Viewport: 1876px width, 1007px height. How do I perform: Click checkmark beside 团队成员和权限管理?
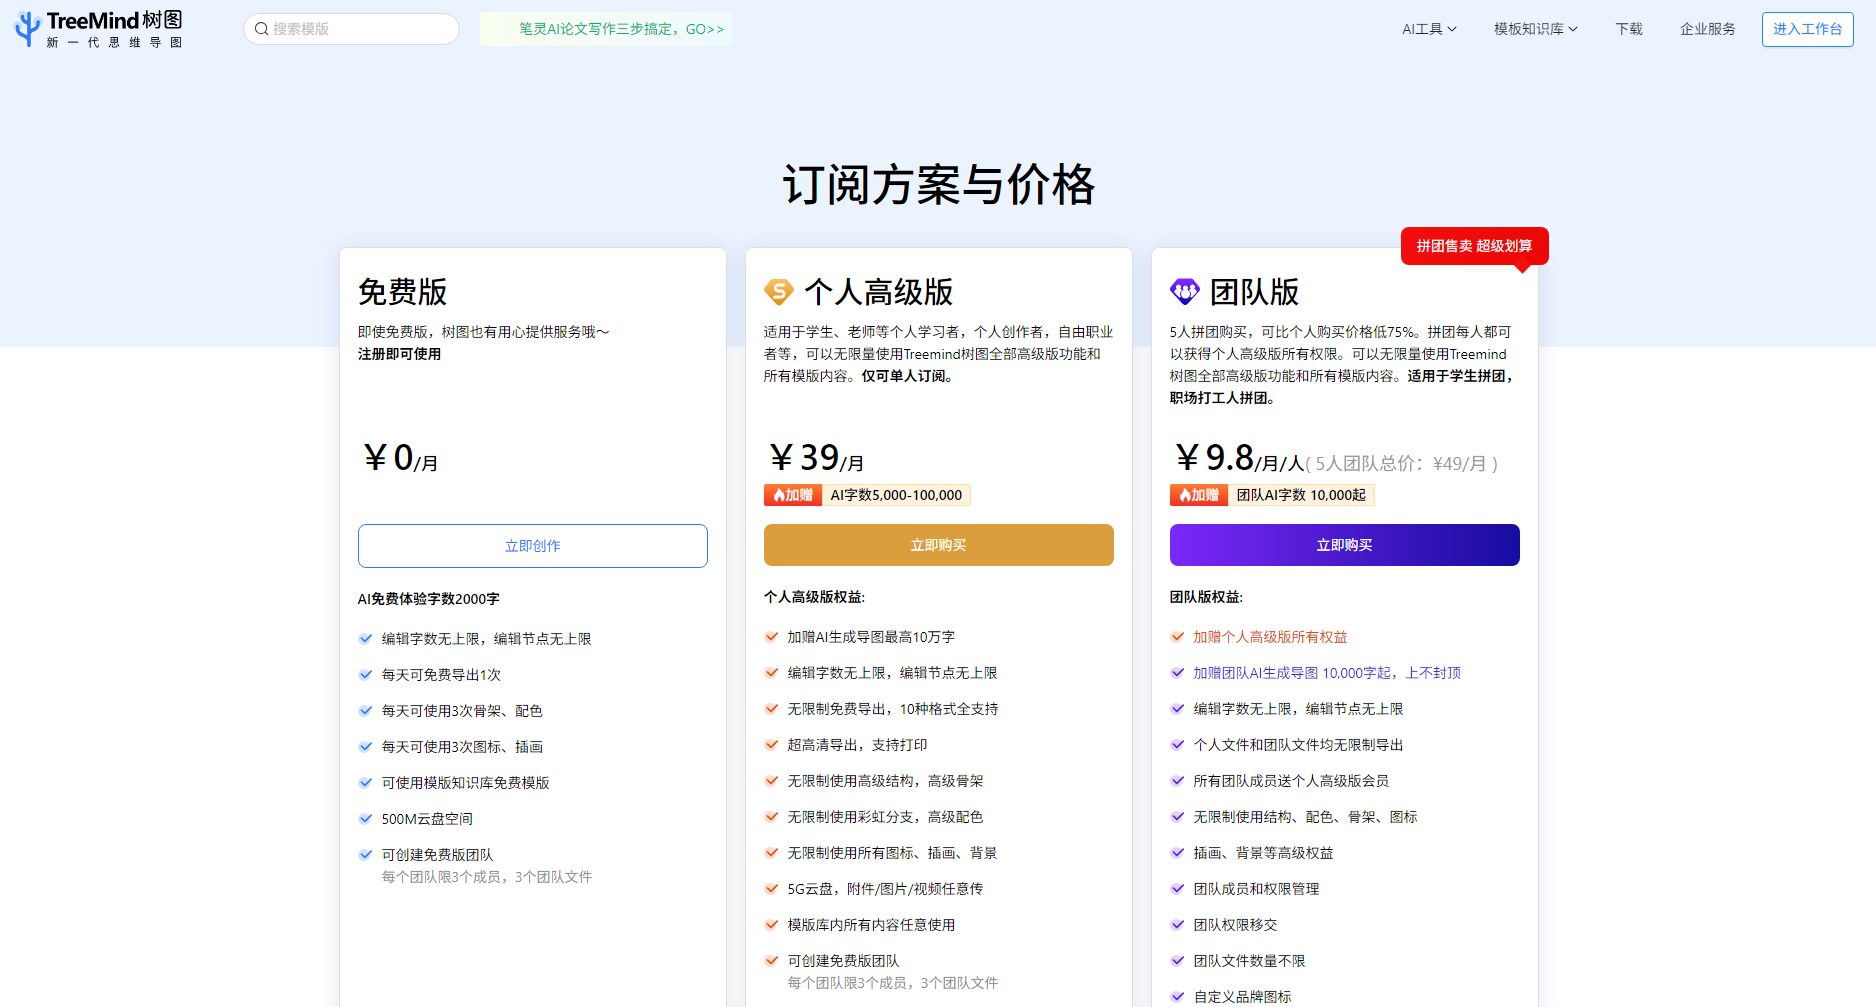[x=1178, y=889]
